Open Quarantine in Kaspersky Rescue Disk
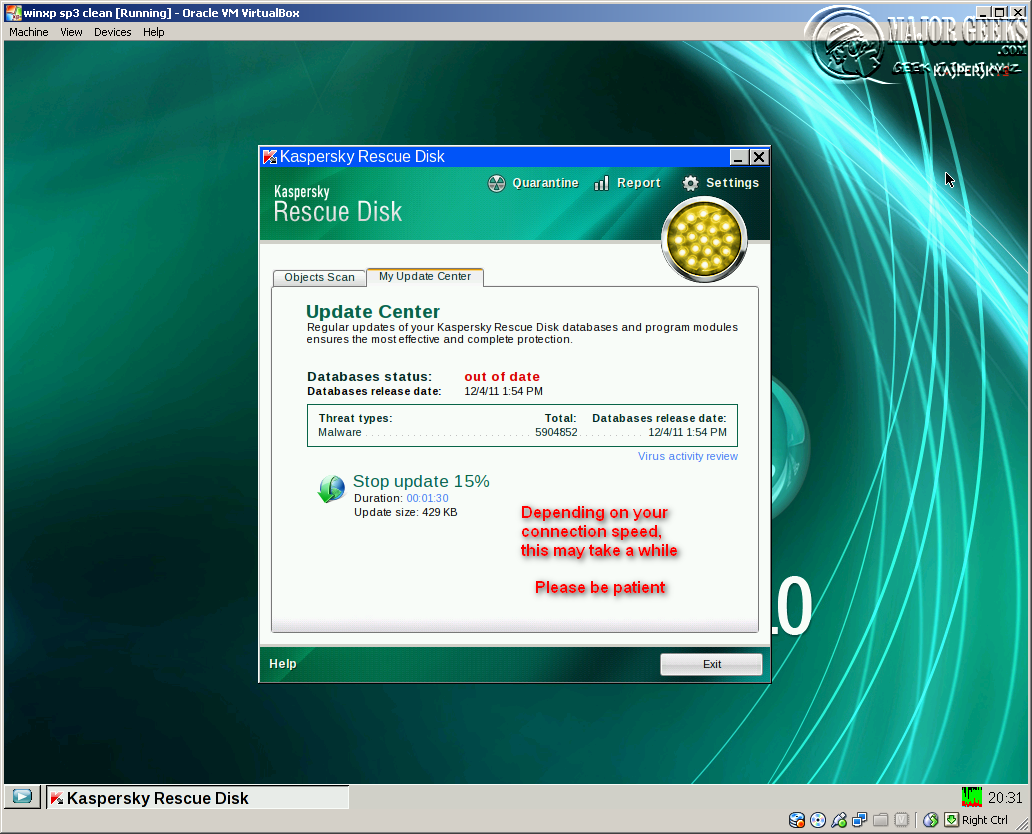 coord(533,183)
